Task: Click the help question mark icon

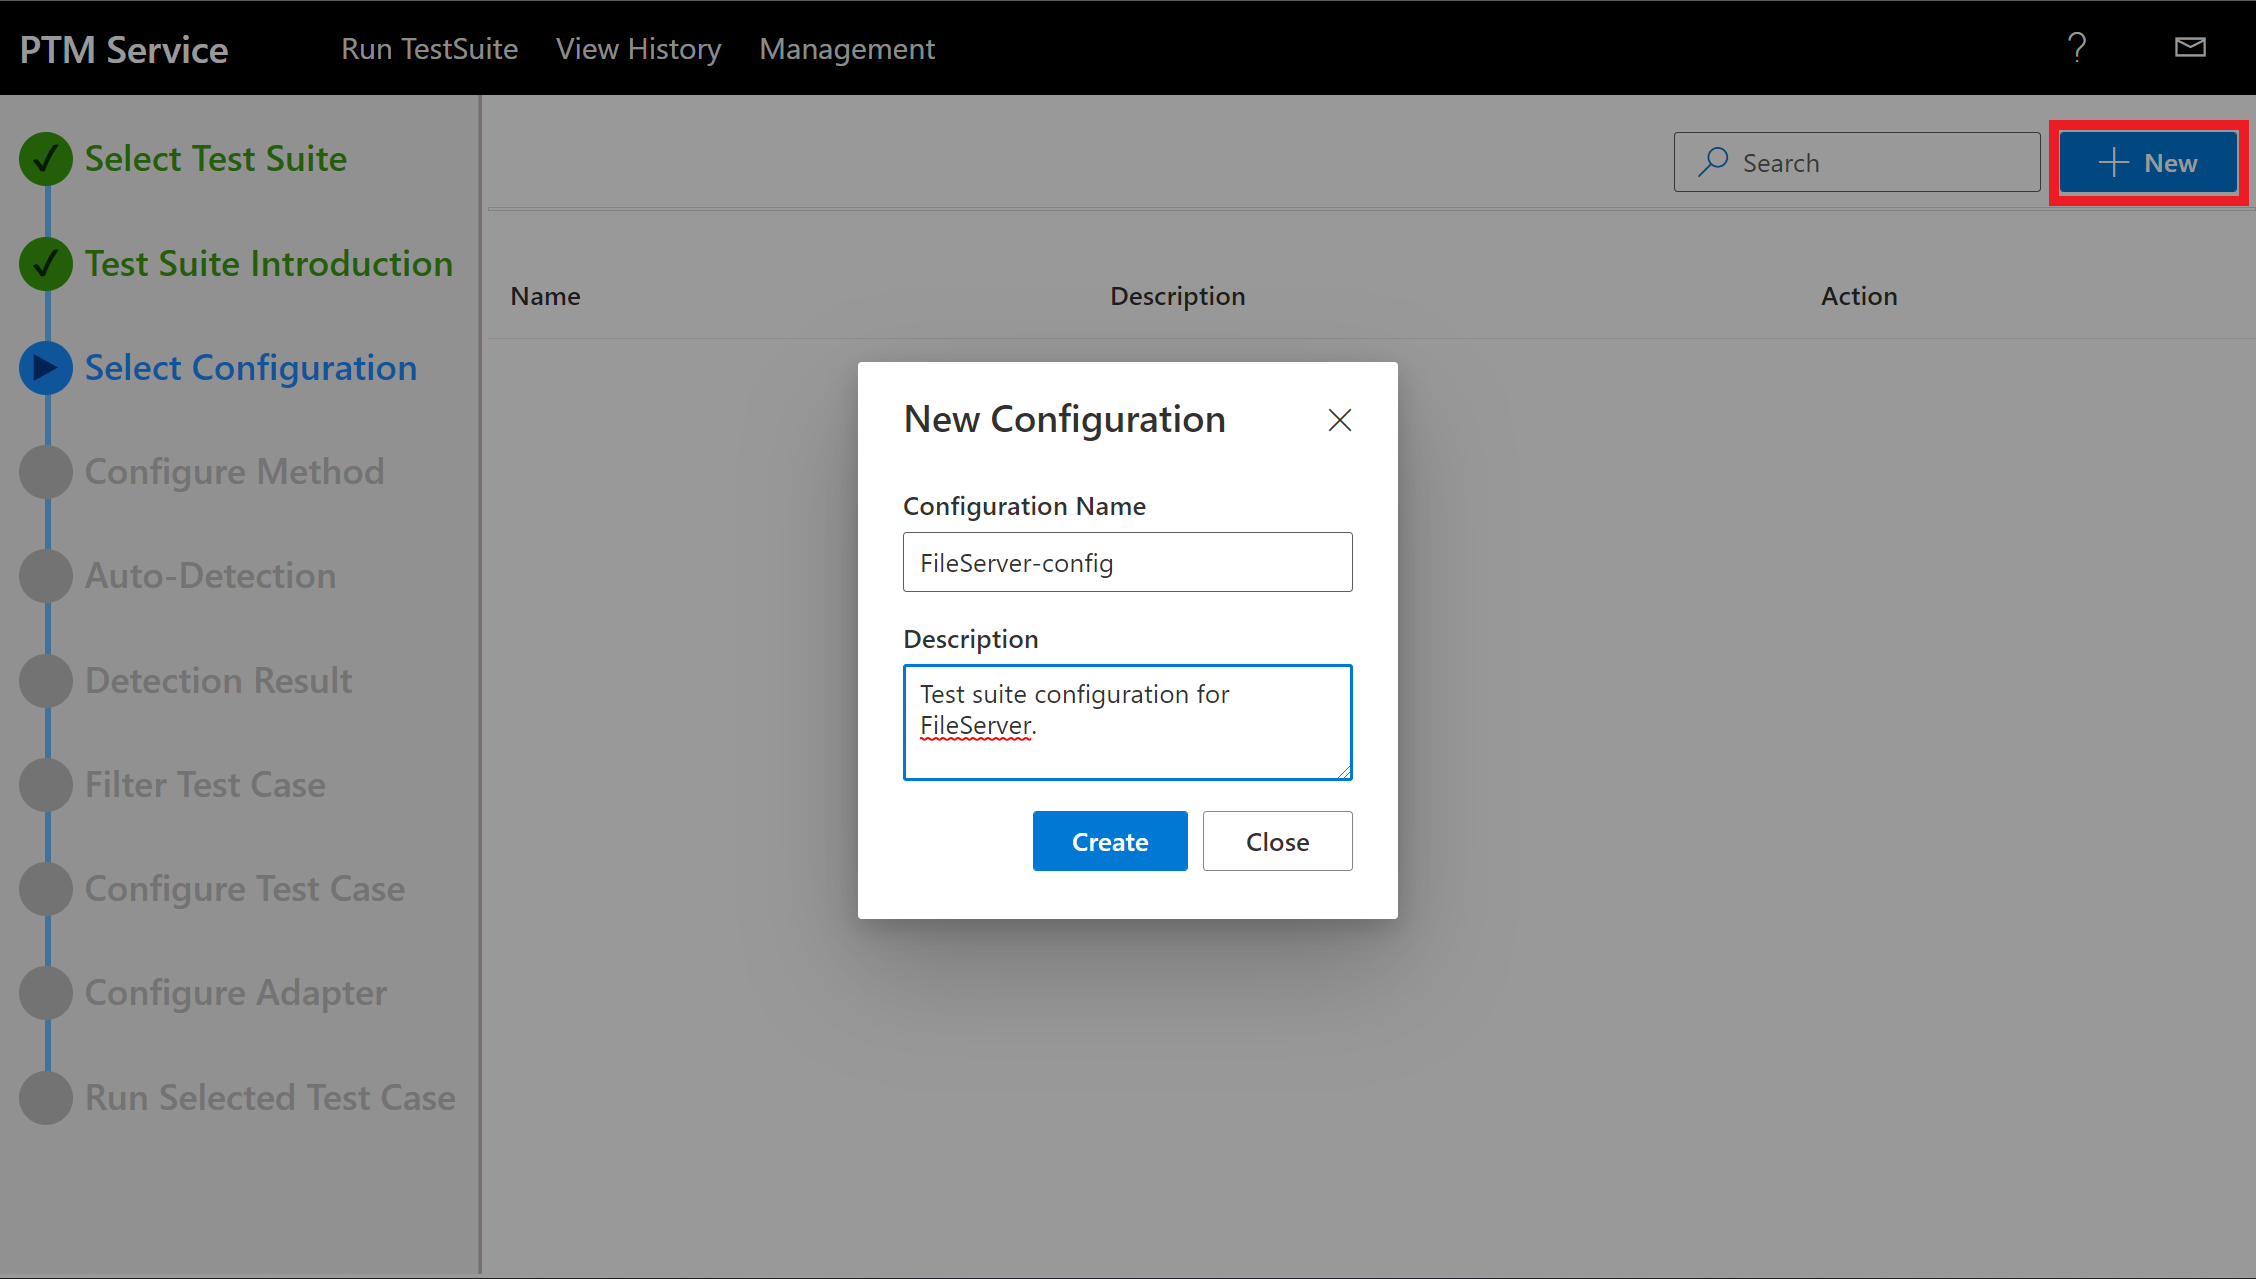Action: [2076, 48]
